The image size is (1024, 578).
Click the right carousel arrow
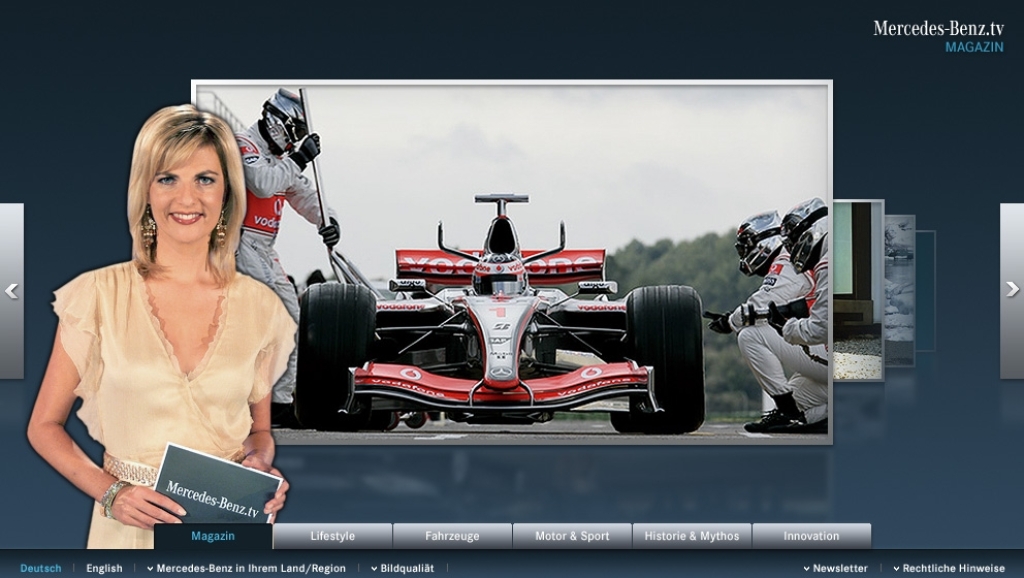point(1011,290)
